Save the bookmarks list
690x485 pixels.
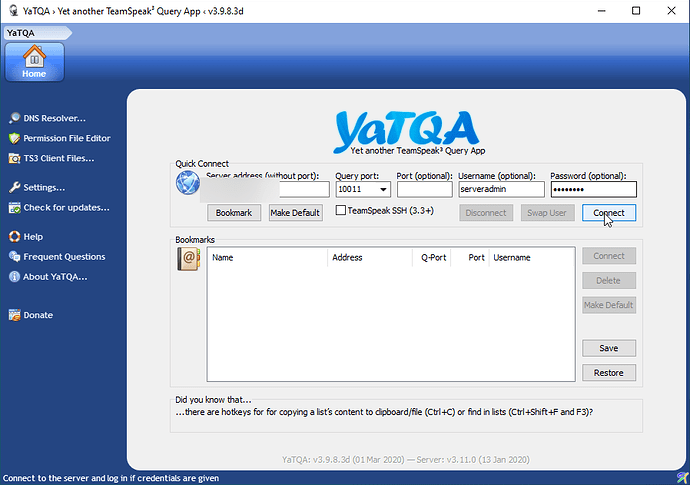point(608,348)
